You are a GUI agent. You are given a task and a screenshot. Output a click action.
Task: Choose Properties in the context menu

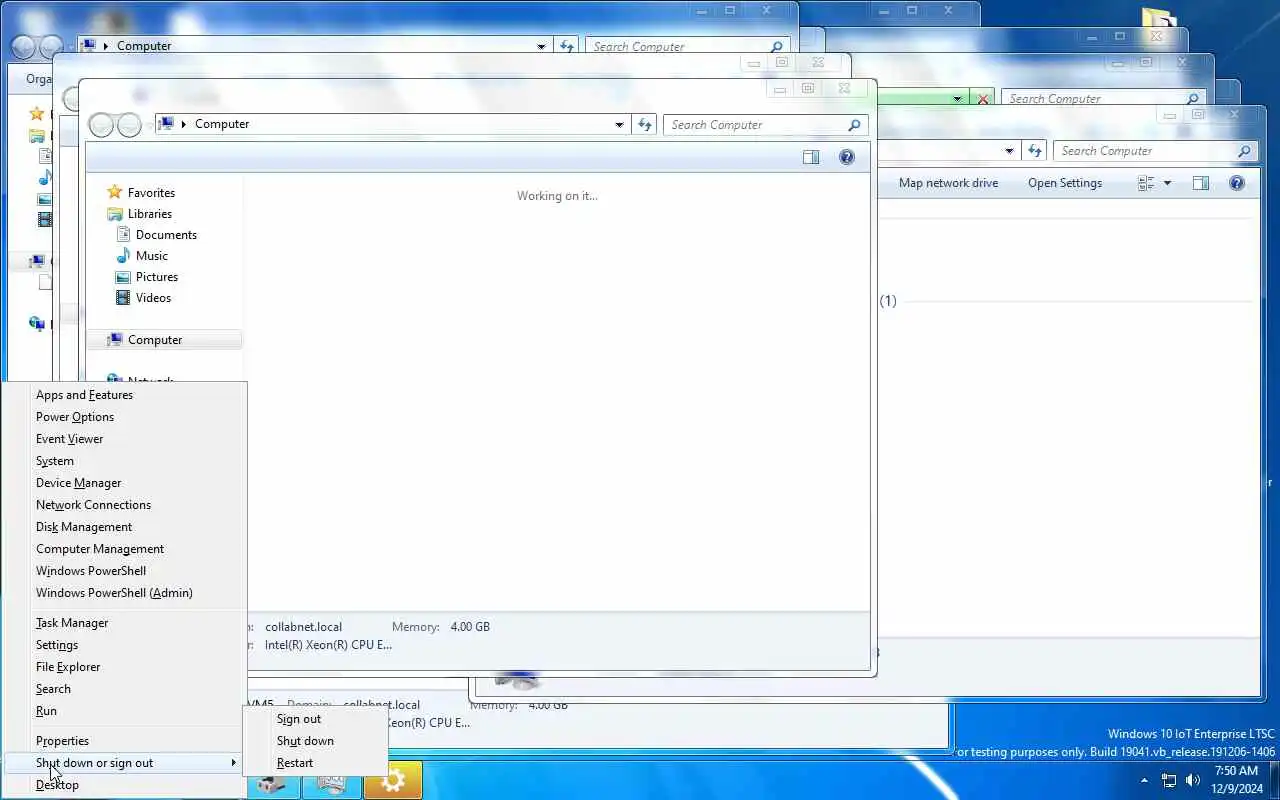pos(125,741)
